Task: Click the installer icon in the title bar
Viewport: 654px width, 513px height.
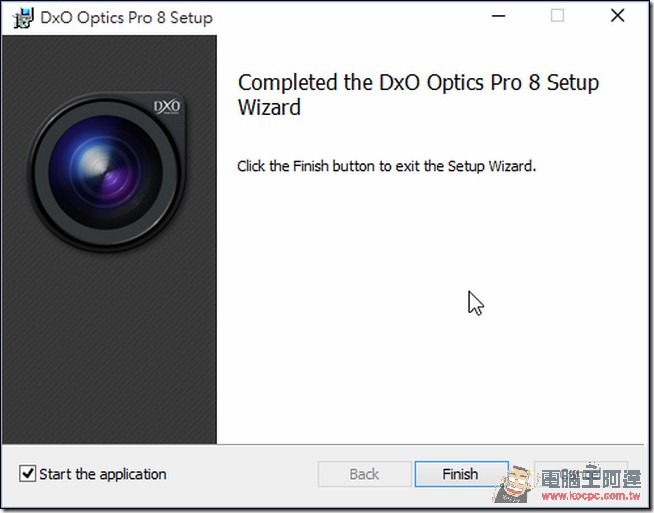Action: pos(23,18)
